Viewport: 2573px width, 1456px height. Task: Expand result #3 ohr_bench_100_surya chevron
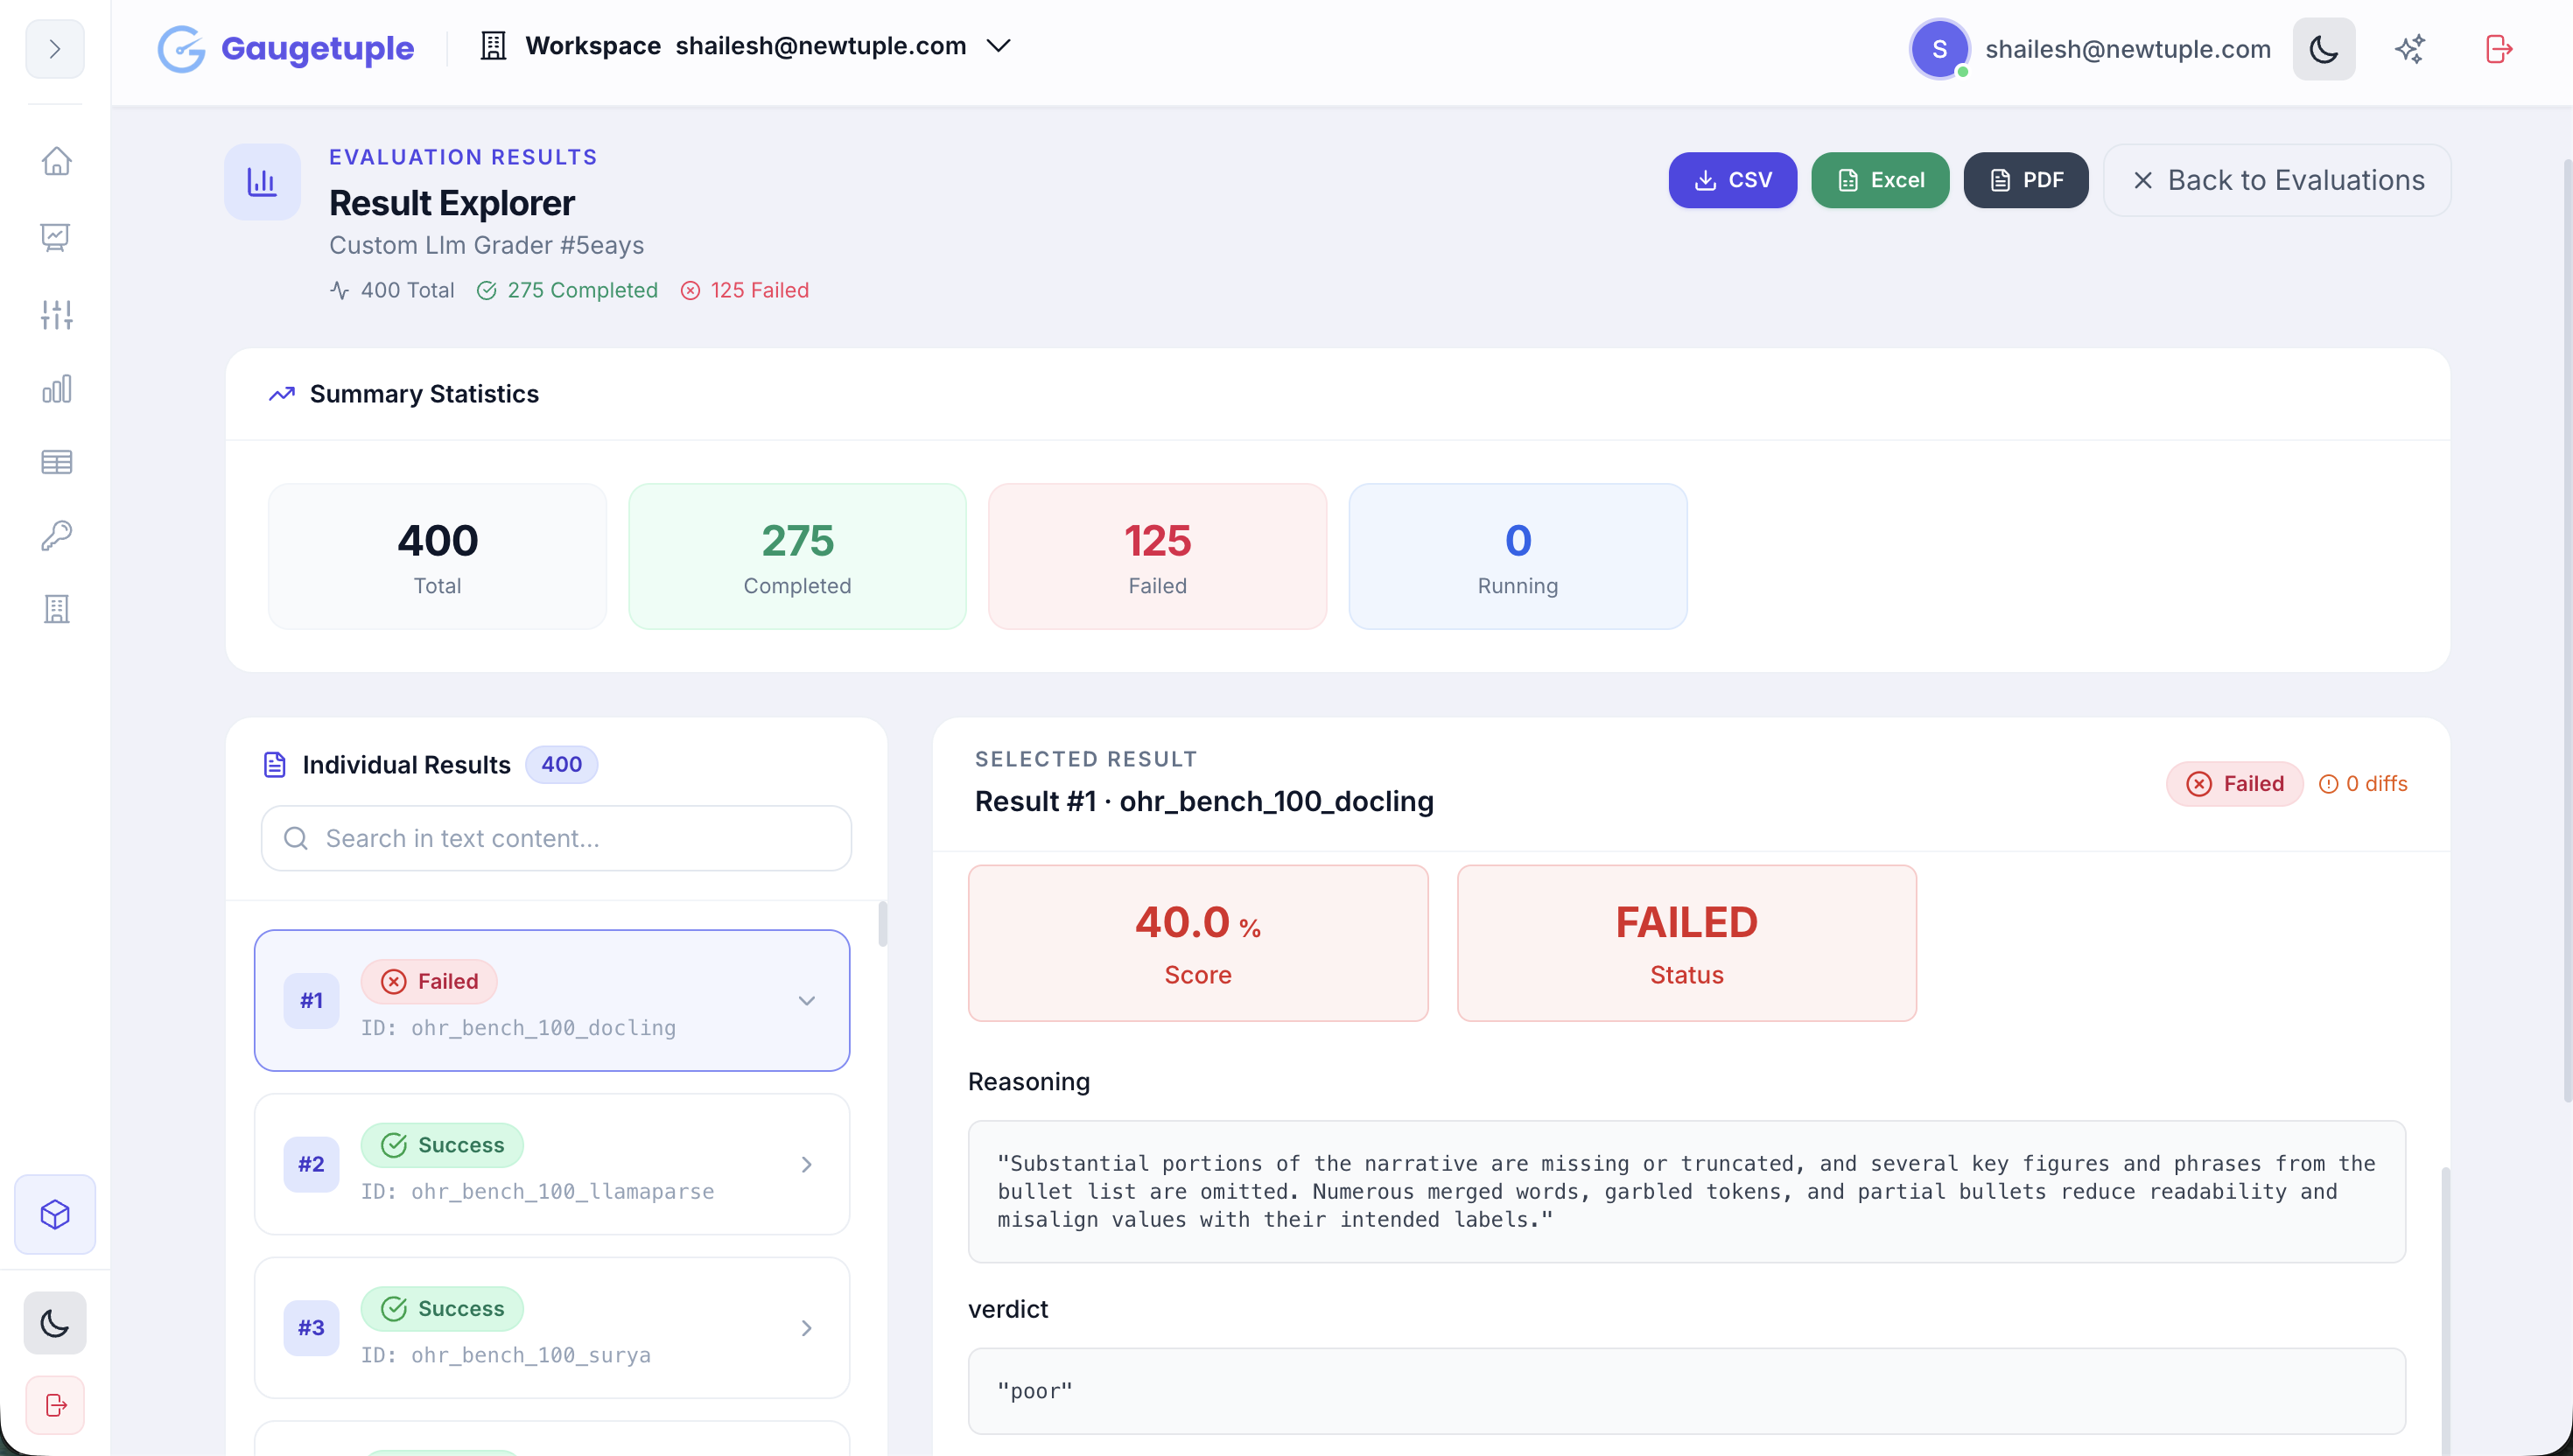[x=806, y=1328]
